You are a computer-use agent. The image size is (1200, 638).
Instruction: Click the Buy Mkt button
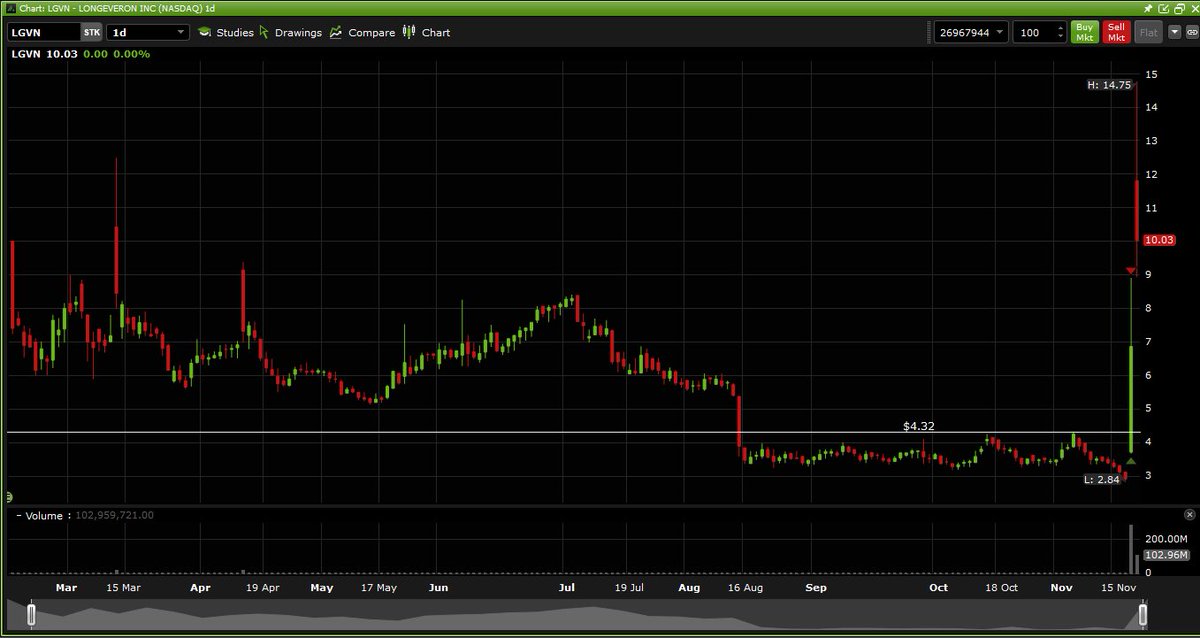(1084, 32)
